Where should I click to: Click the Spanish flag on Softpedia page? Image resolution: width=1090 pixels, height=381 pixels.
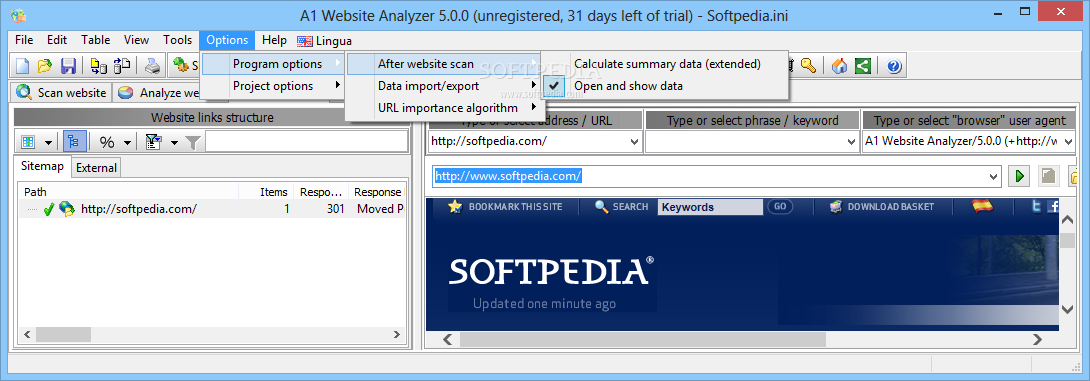click(982, 206)
